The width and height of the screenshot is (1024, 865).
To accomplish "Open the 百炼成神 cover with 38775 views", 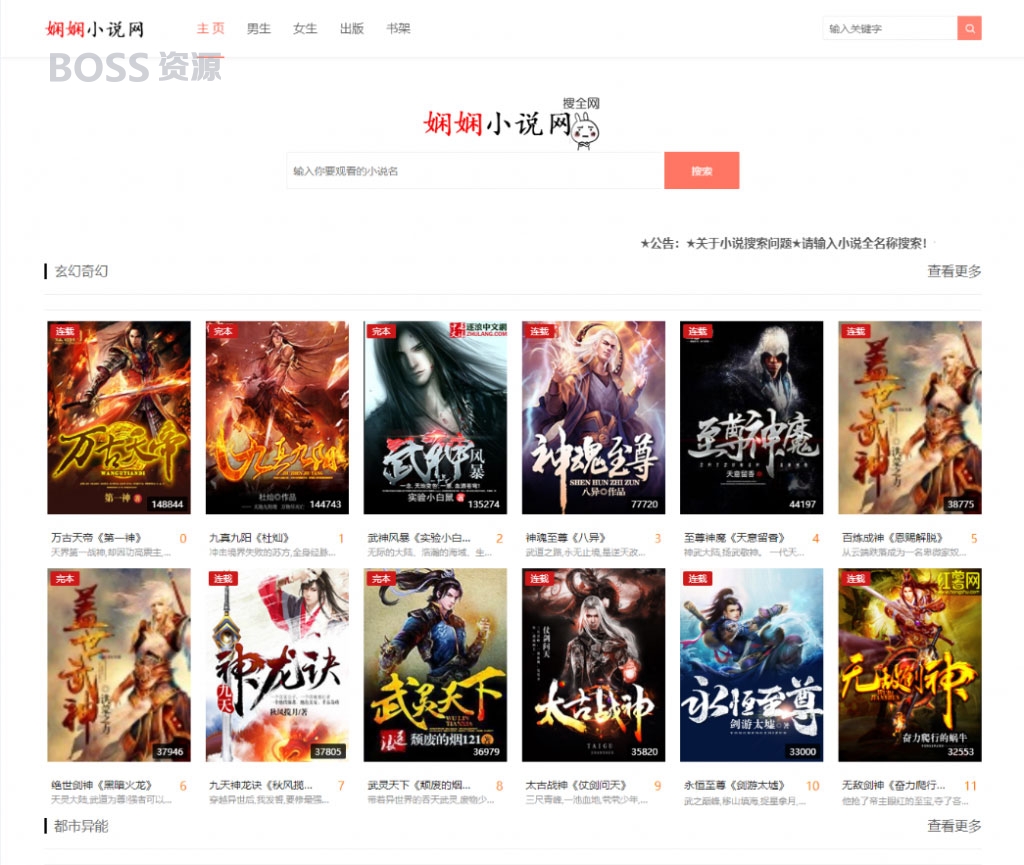I will pyautogui.click(x=910, y=417).
